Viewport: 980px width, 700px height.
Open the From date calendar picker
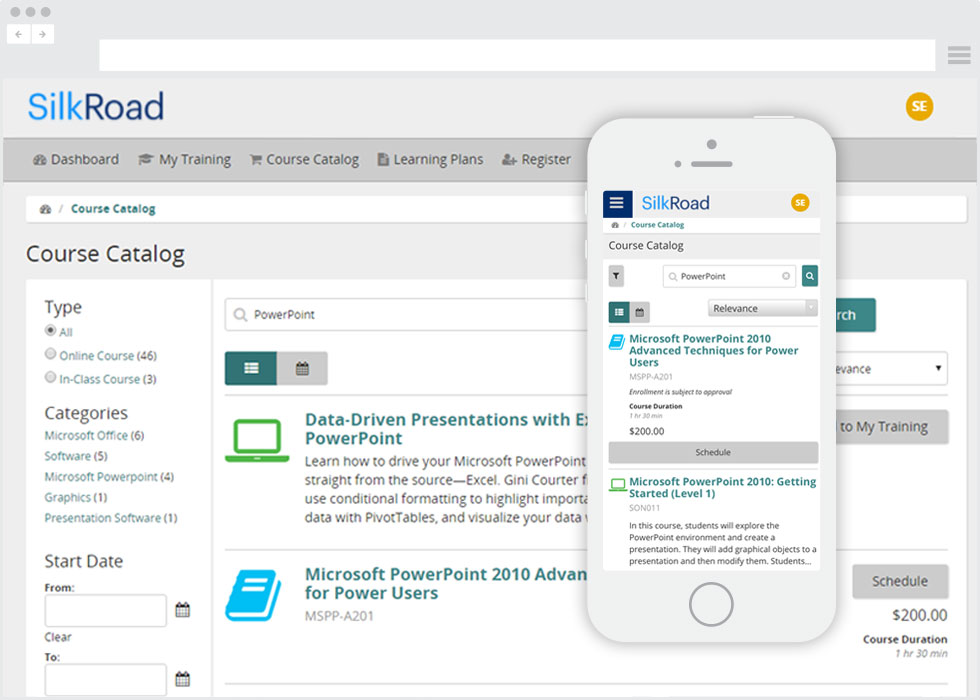click(182, 609)
